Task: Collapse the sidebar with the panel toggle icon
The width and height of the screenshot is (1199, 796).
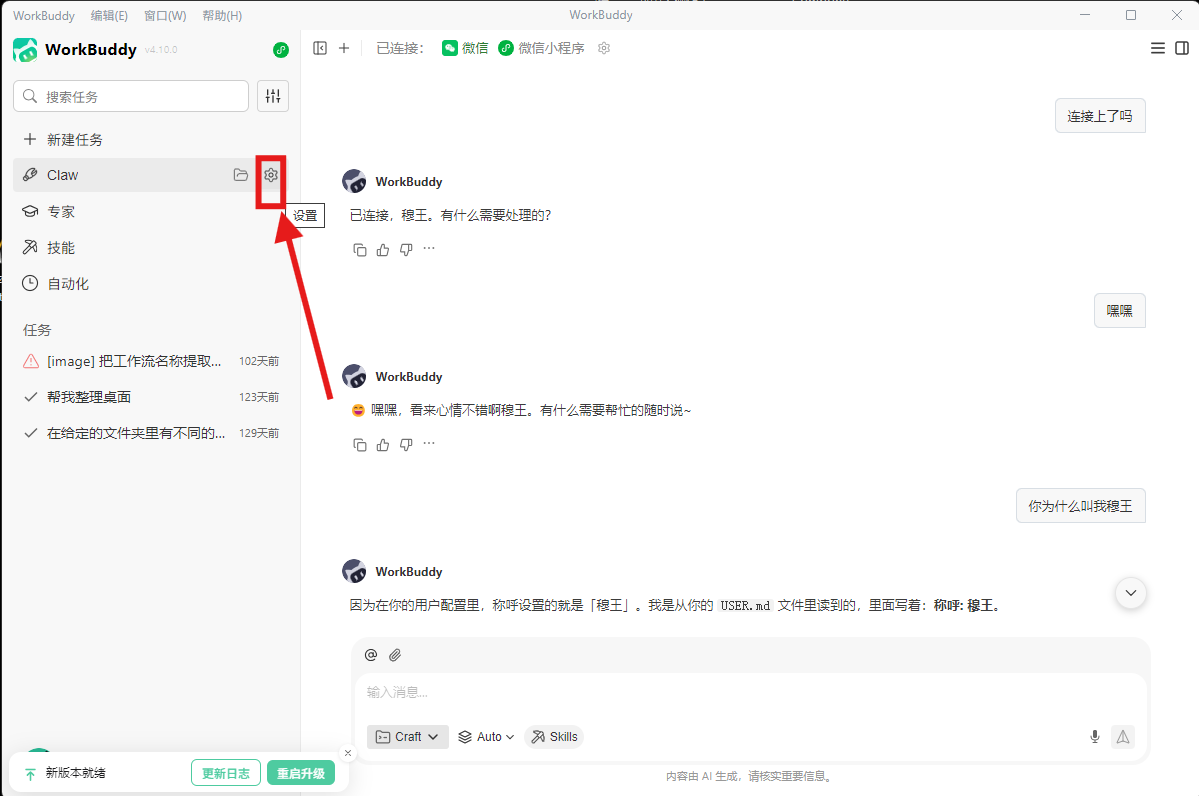Action: click(320, 48)
